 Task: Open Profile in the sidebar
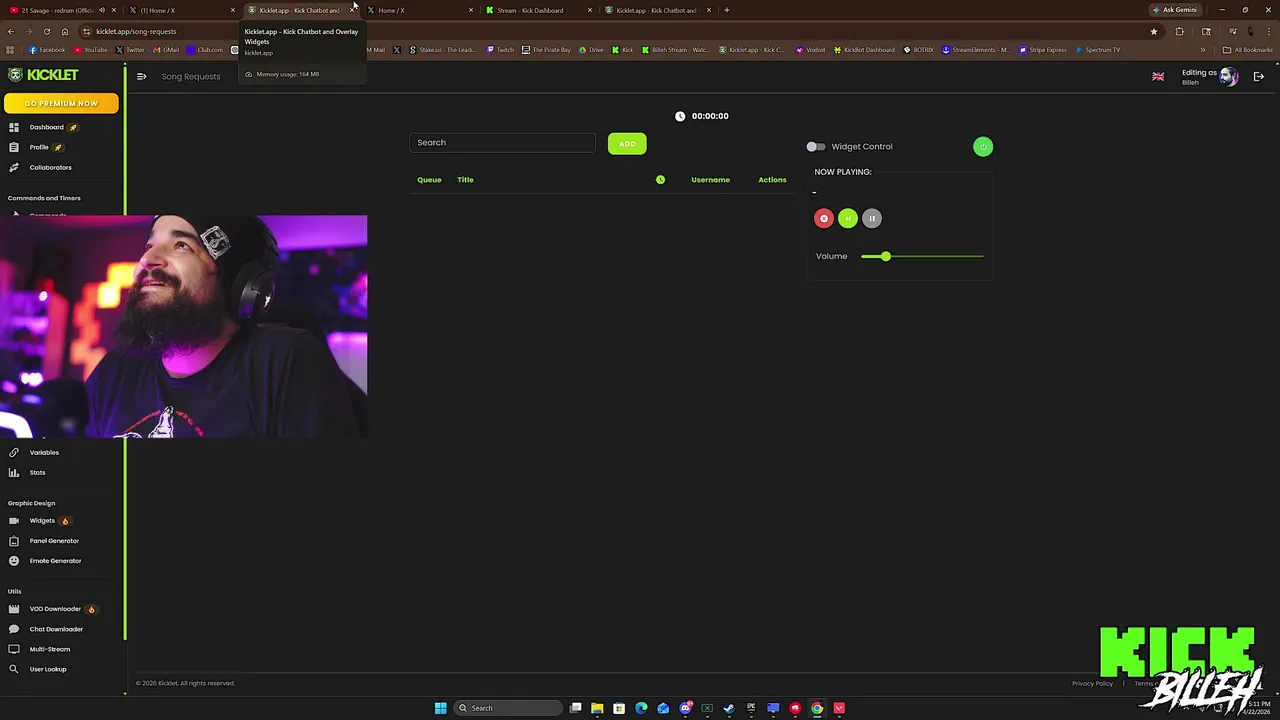[39, 147]
